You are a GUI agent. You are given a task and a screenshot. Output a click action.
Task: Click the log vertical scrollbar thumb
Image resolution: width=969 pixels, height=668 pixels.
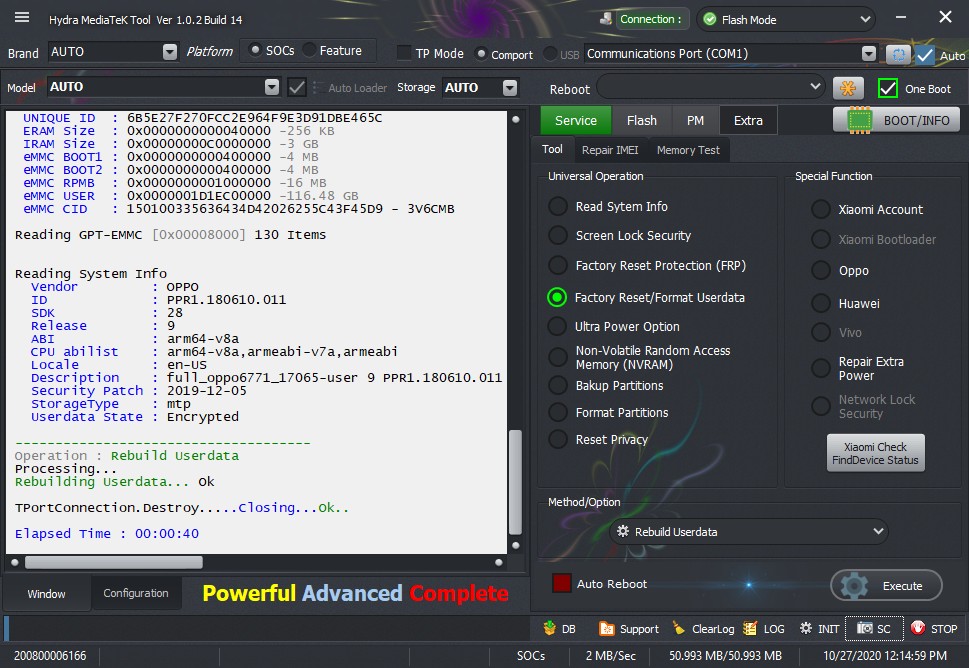(515, 482)
